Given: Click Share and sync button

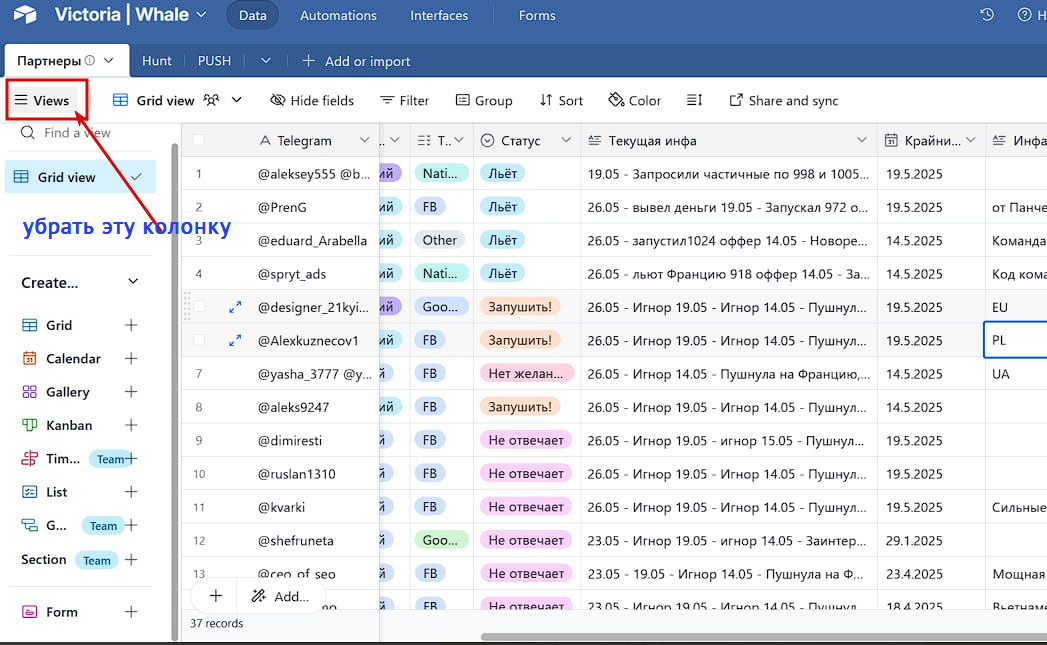Looking at the screenshot, I should tap(783, 100).
